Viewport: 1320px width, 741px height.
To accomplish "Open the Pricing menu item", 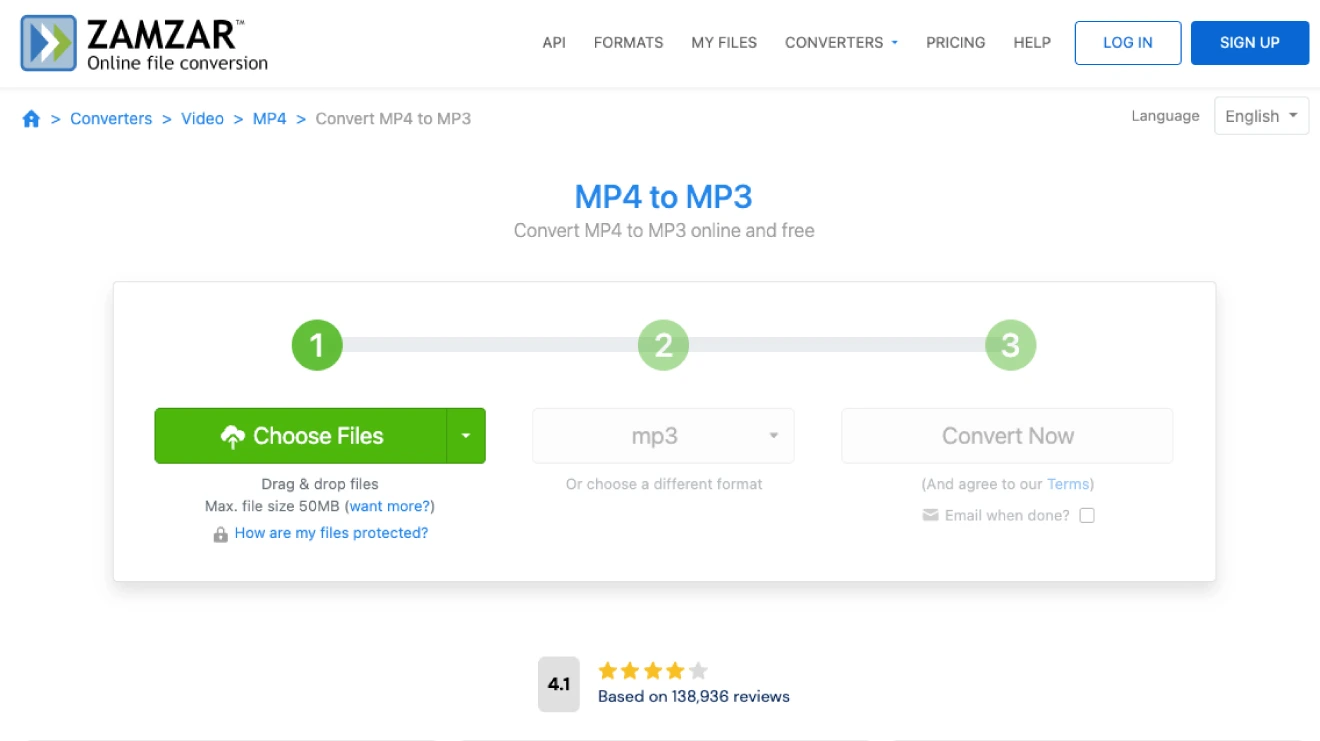I will 955,43.
